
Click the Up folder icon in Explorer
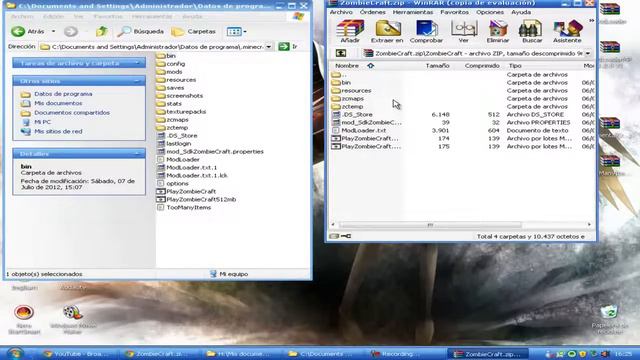point(102,31)
